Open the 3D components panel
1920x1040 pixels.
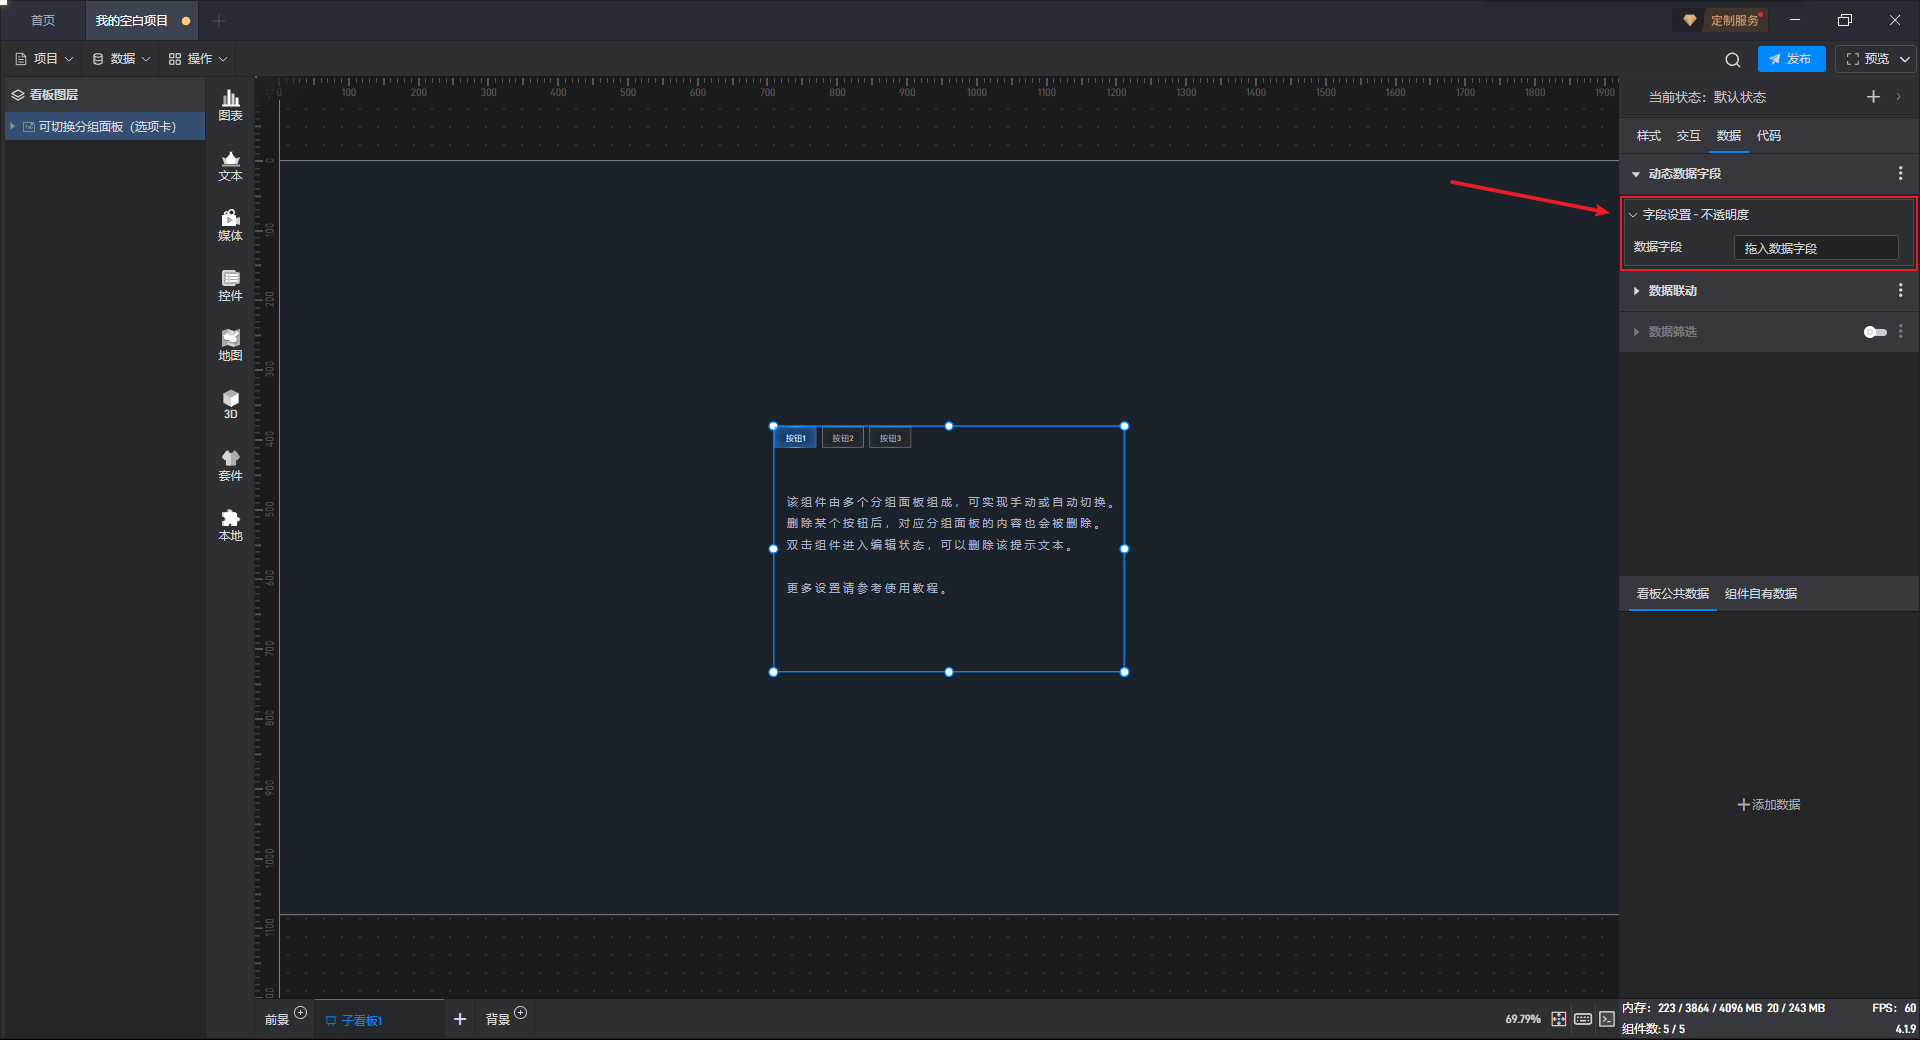click(230, 404)
